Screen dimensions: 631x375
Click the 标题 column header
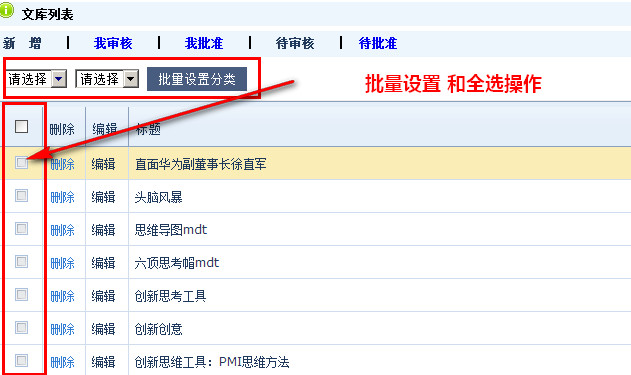pos(148,129)
